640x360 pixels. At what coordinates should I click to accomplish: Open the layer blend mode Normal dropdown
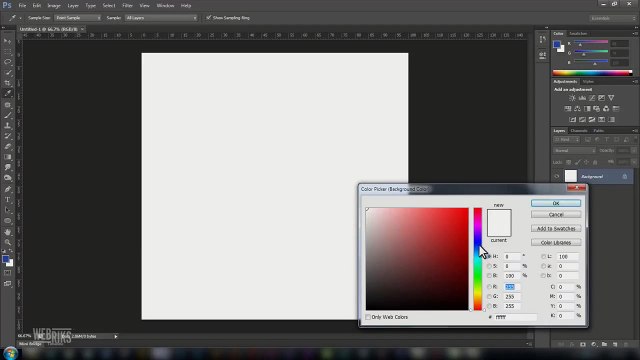pyautogui.click(x=574, y=151)
